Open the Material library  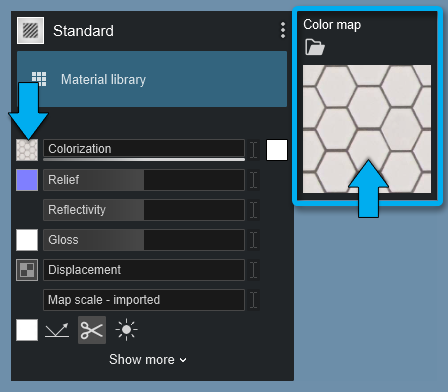pos(152,79)
